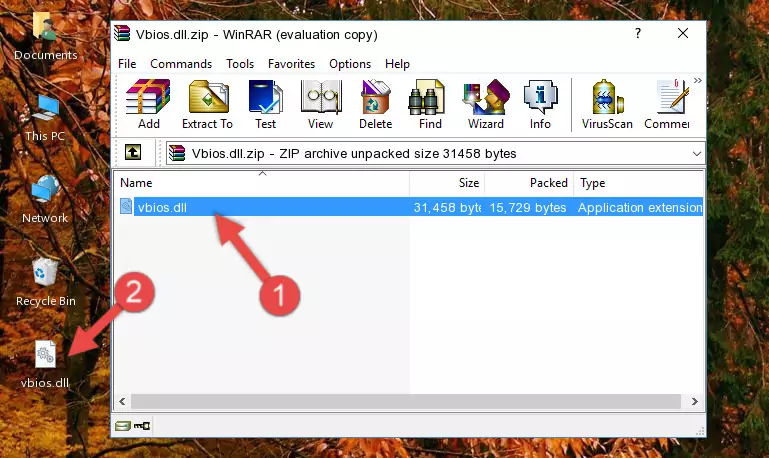Click the WinRAR title bar help question mark

[x=638, y=33]
